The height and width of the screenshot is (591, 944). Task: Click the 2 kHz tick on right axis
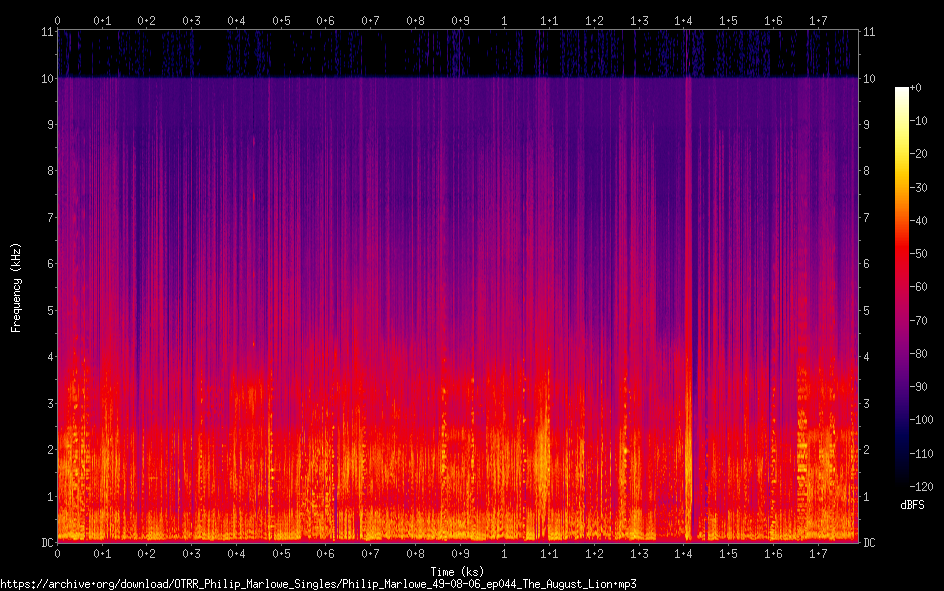(866, 450)
